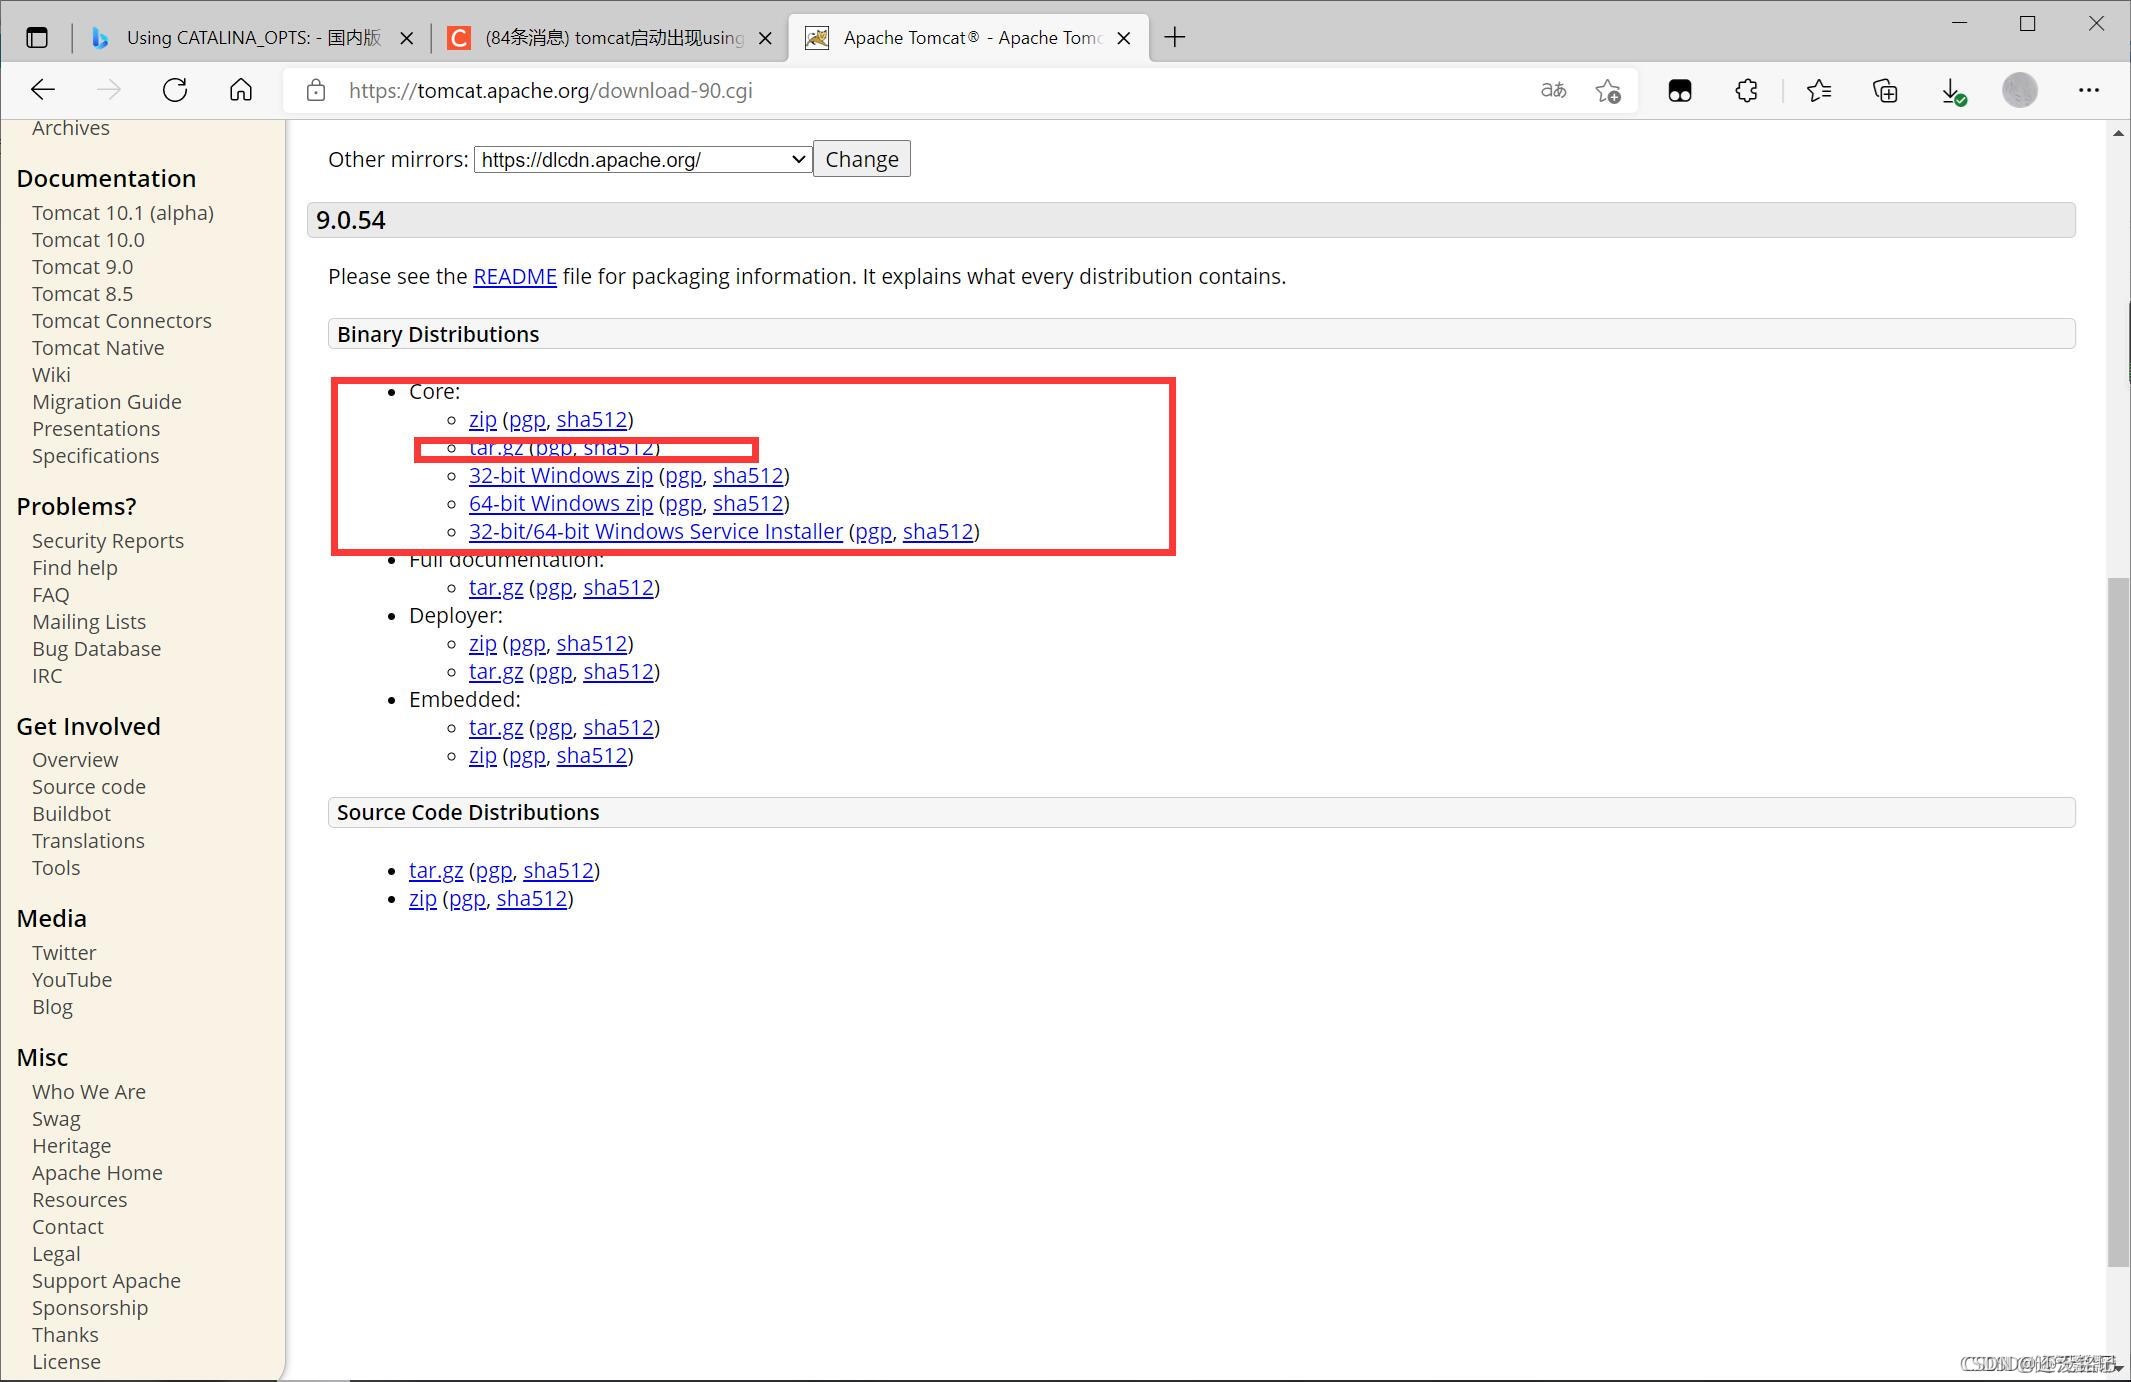Refresh the Tomcat download page

[175, 90]
